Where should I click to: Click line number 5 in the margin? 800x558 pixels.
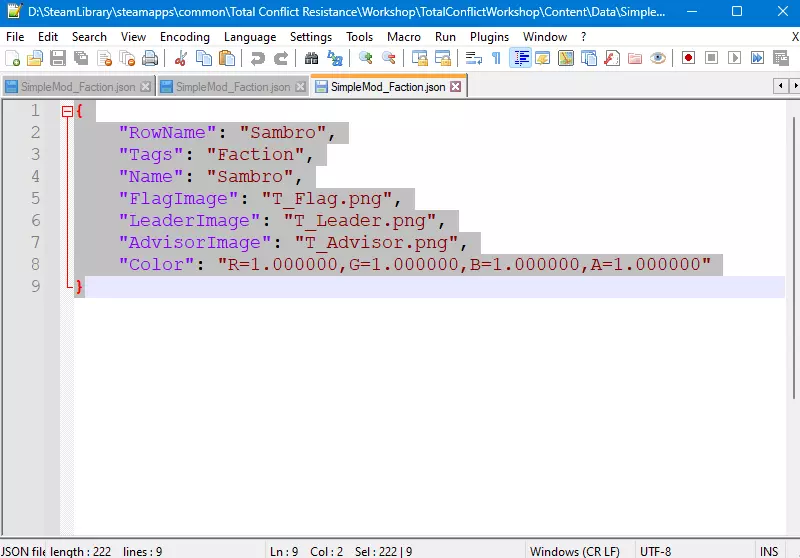coord(36,198)
